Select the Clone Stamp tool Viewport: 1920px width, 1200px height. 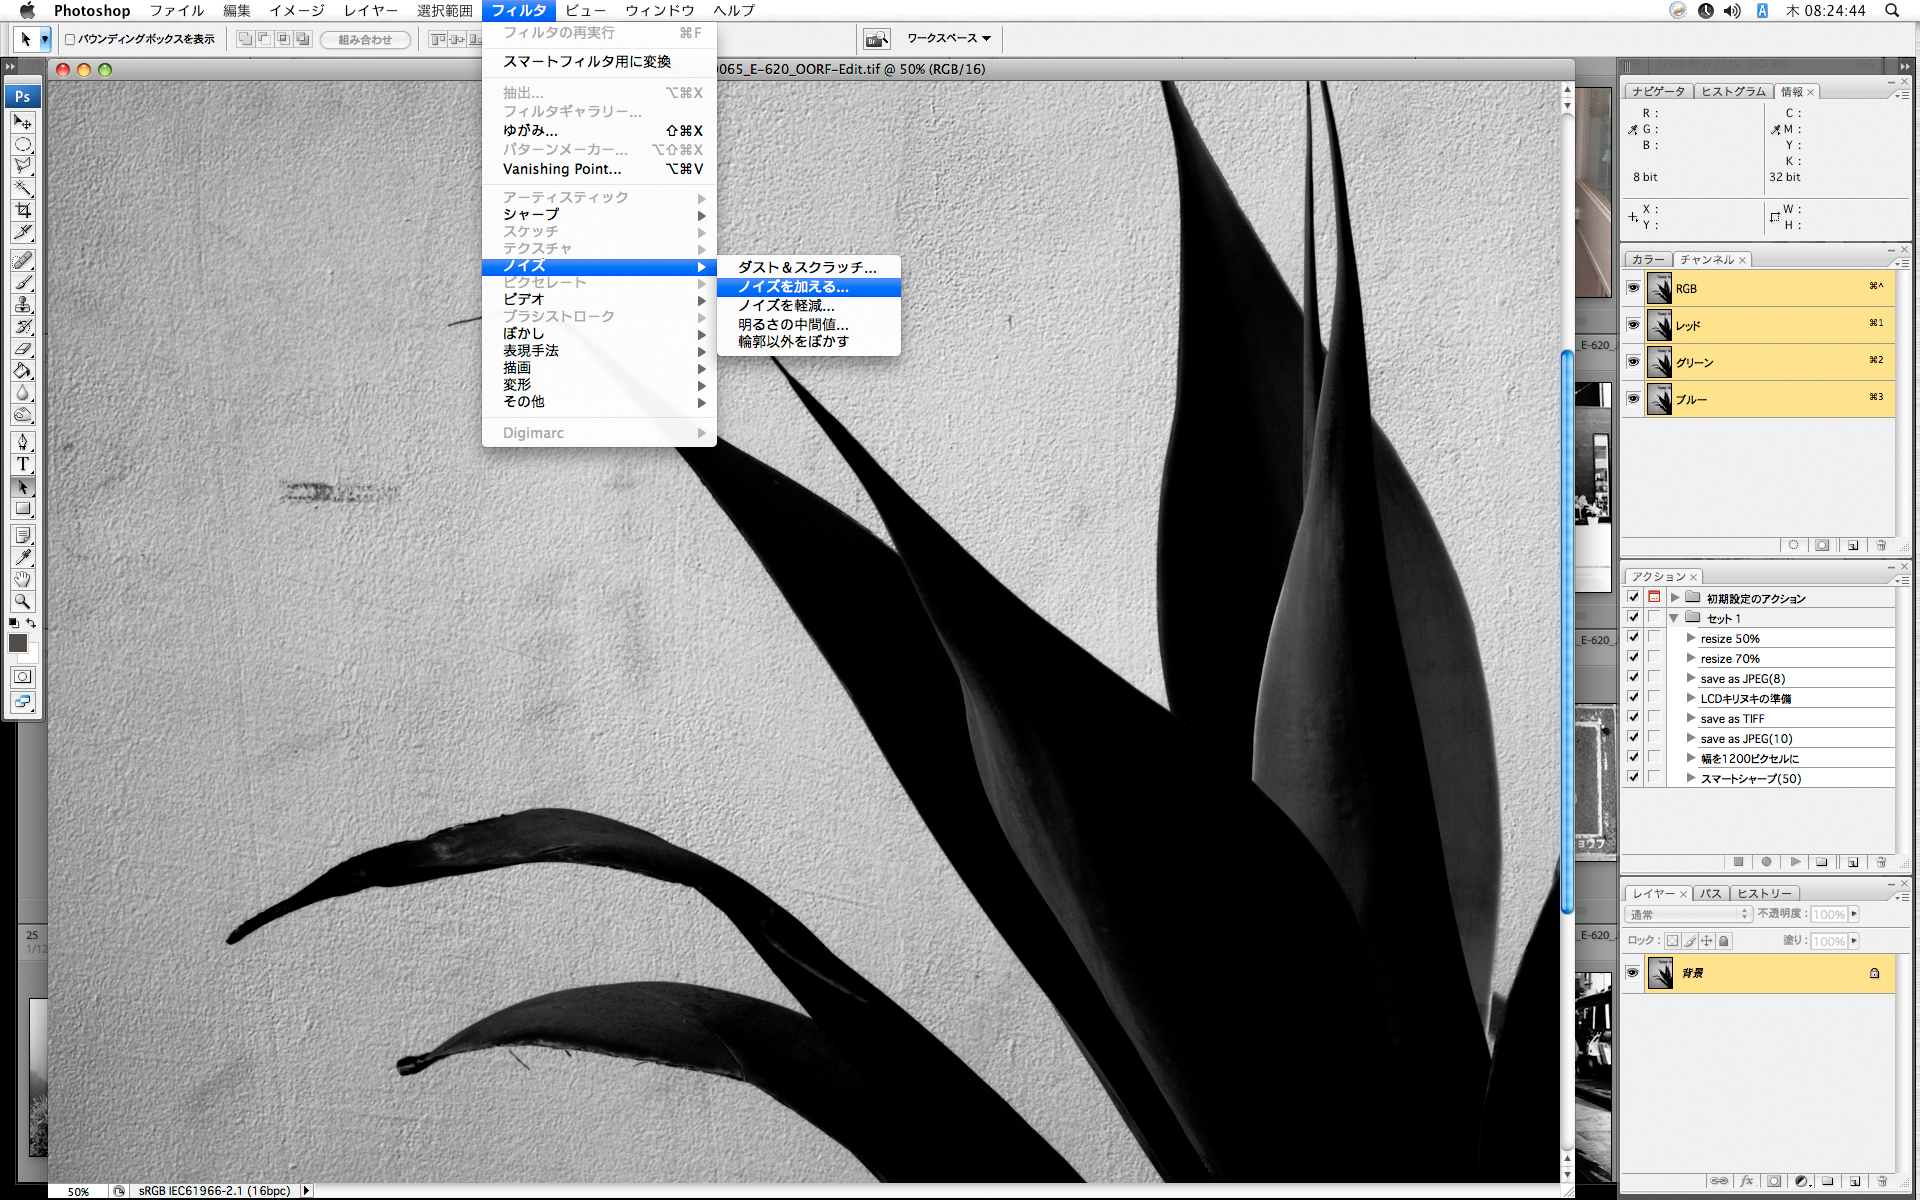pyautogui.click(x=23, y=304)
